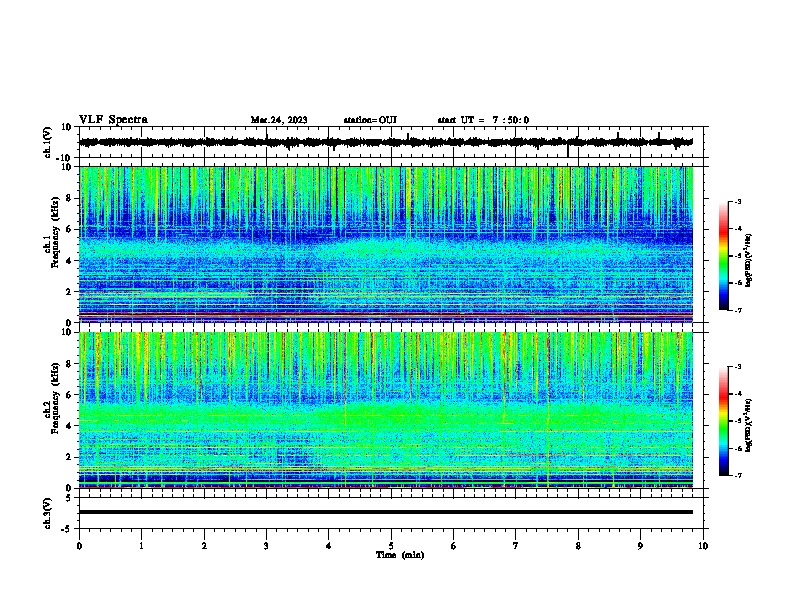Click time axis tick label "4"

329,546
